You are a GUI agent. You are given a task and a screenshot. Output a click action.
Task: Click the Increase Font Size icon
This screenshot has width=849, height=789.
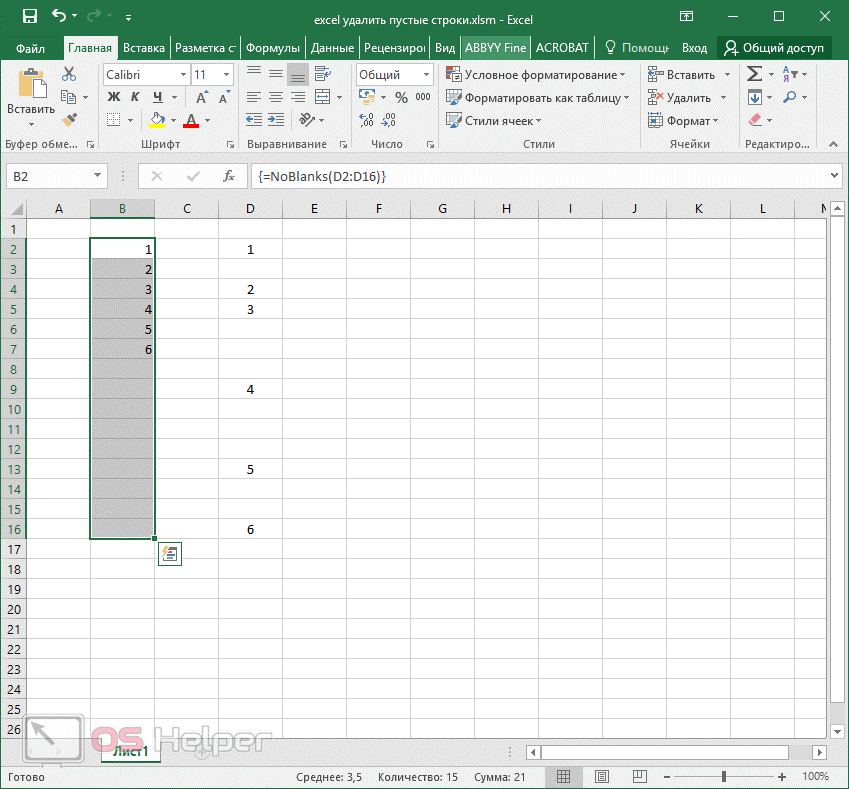coord(203,98)
